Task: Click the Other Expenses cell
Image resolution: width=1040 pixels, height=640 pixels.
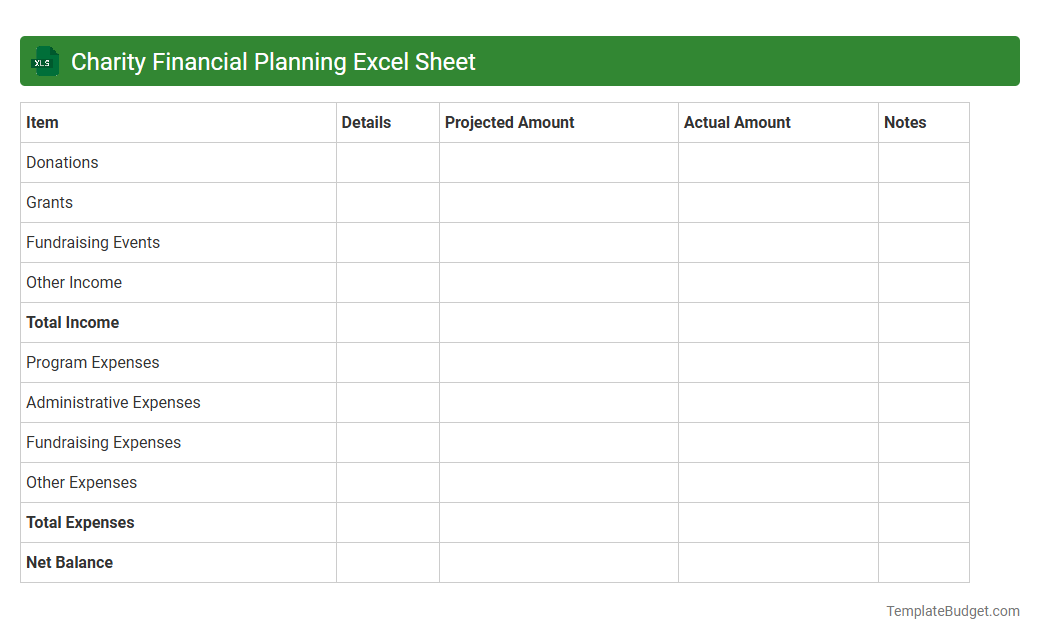Action: (81, 482)
